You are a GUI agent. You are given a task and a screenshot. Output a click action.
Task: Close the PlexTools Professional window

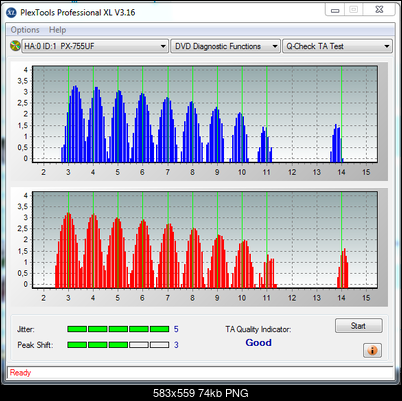[x=380, y=10]
